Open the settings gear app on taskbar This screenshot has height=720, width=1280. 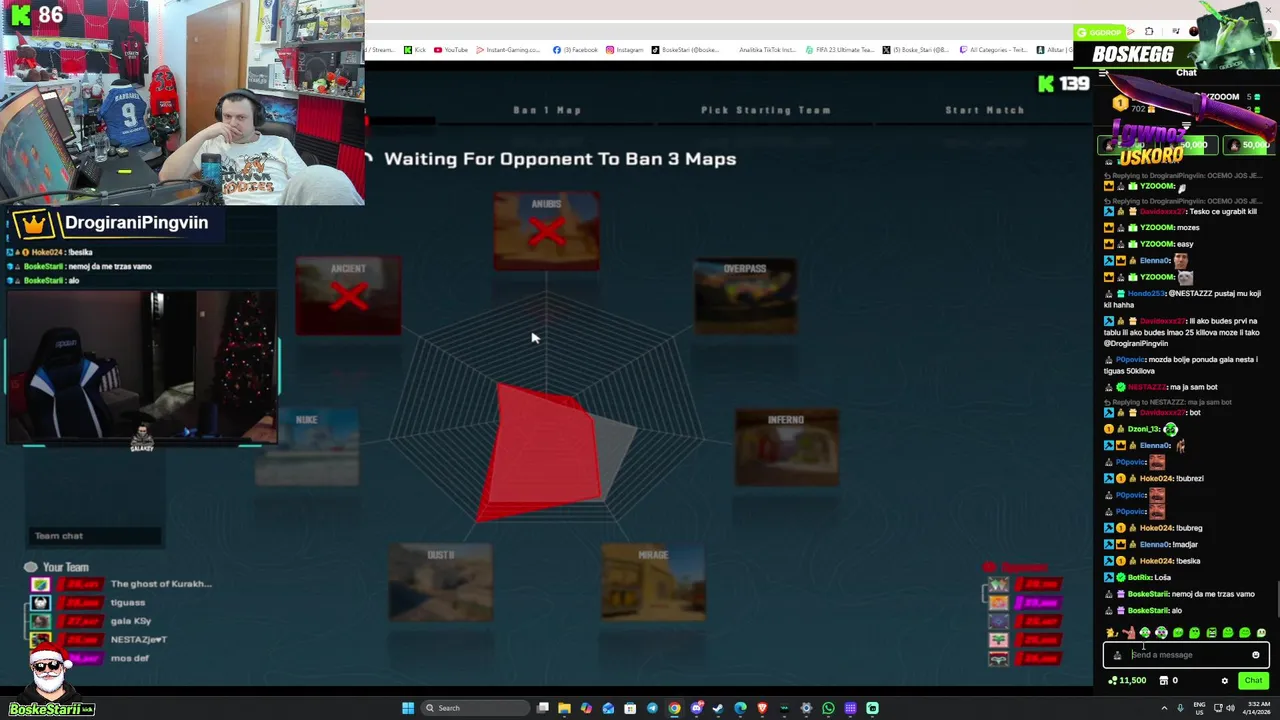point(806,708)
